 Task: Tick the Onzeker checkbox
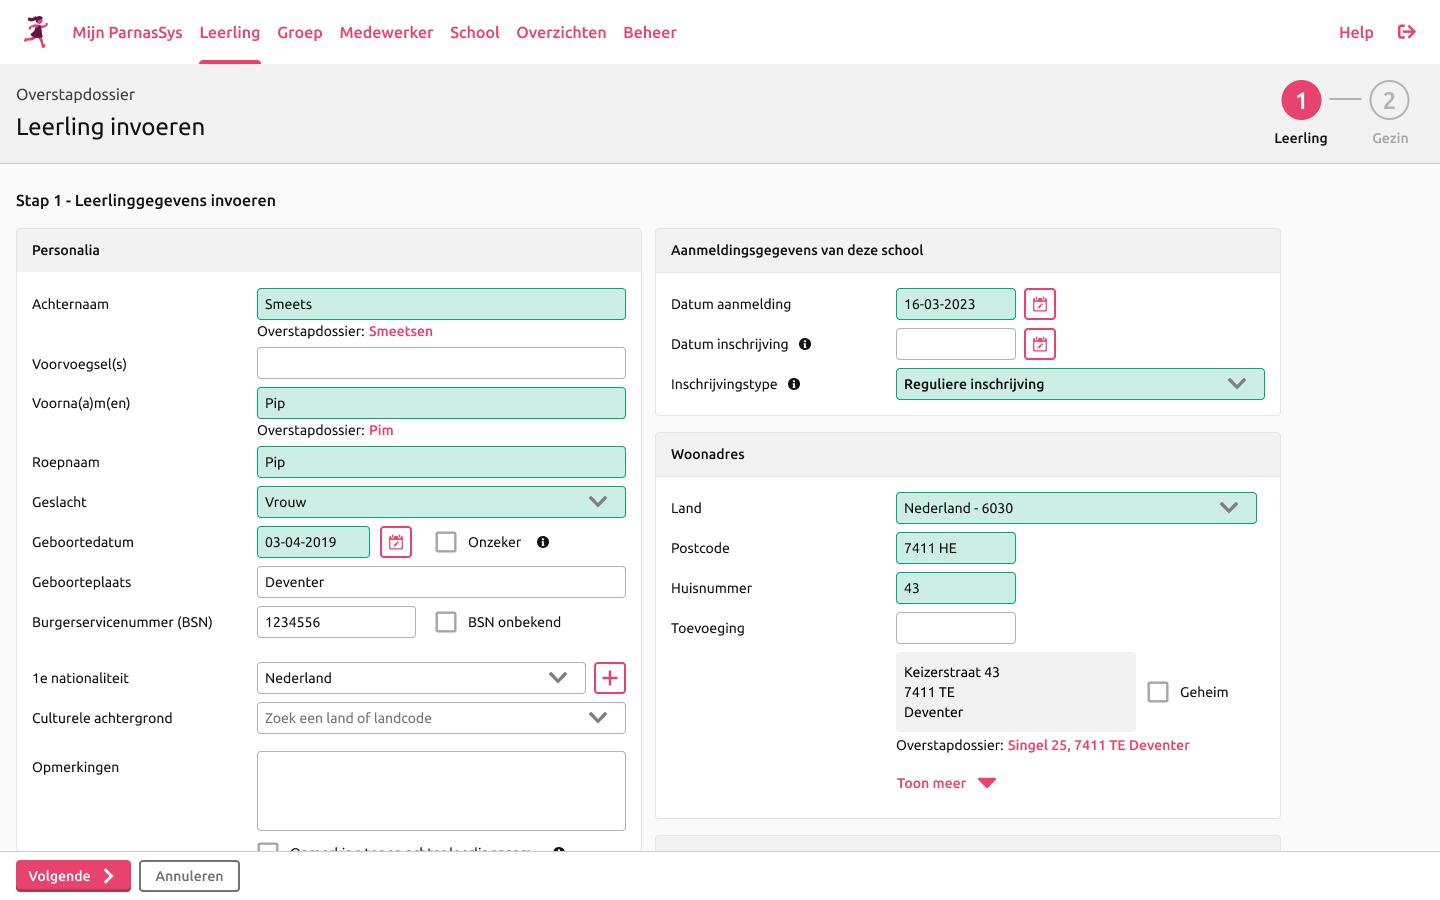click(446, 542)
